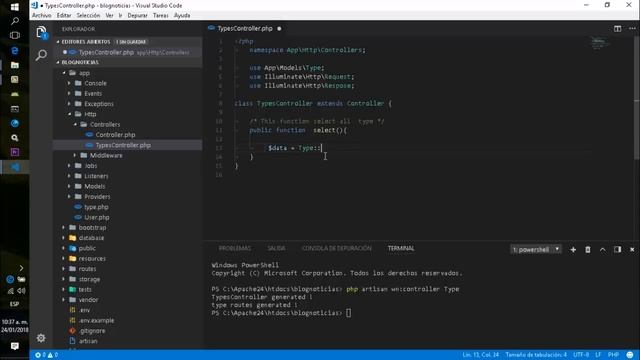
Task: Change PHP language mode in status bar
Action: pyautogui.click(x=613, y=355)
